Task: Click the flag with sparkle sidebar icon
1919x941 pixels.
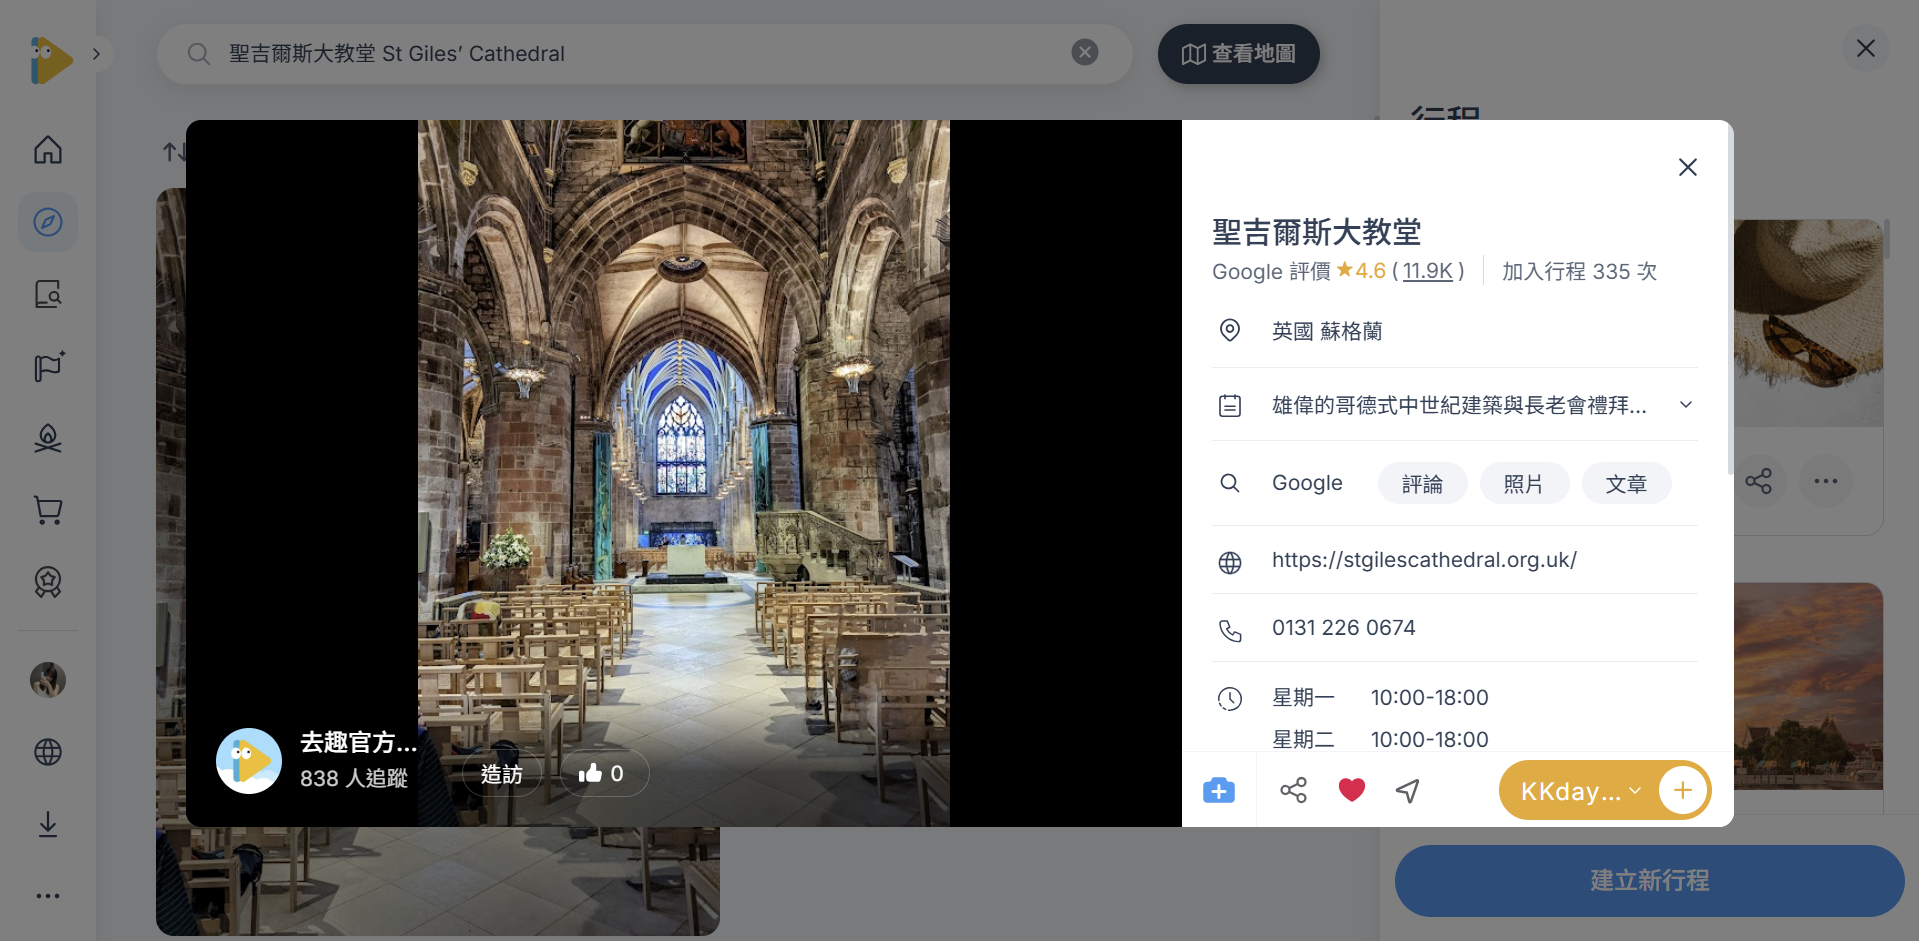Action: click(48, 366)
